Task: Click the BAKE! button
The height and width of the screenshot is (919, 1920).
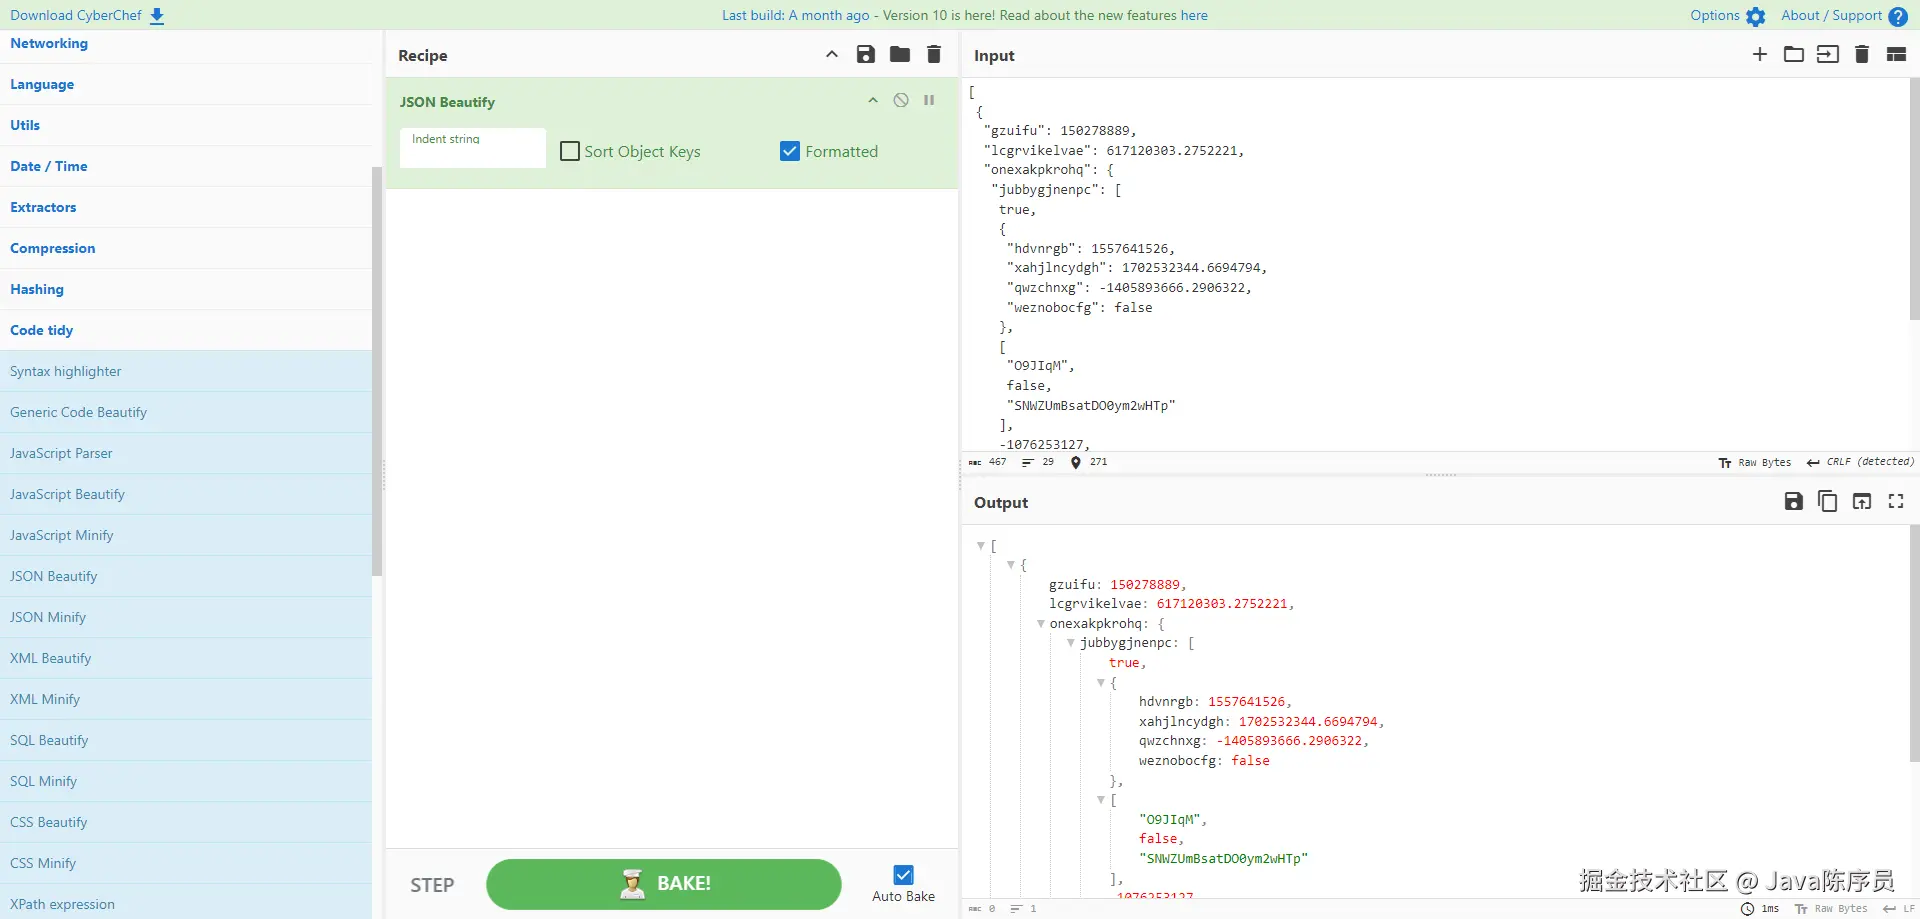Action: 663,884
